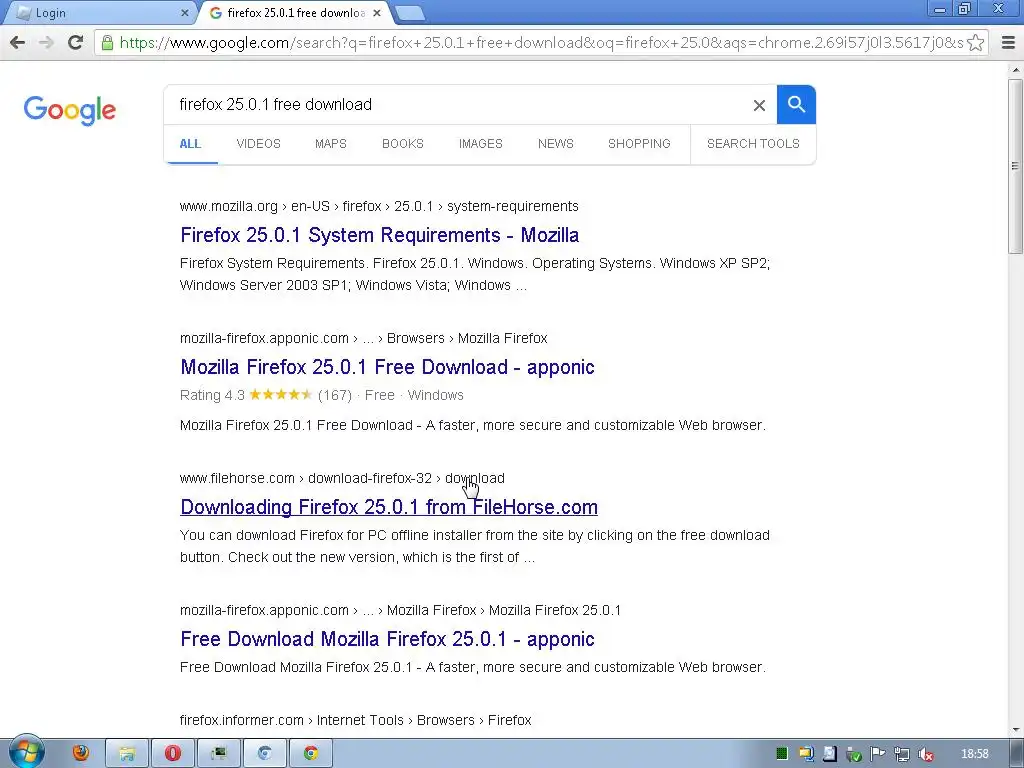
Task: Open a new tab with the new-tab button
Action: (410, 13)
